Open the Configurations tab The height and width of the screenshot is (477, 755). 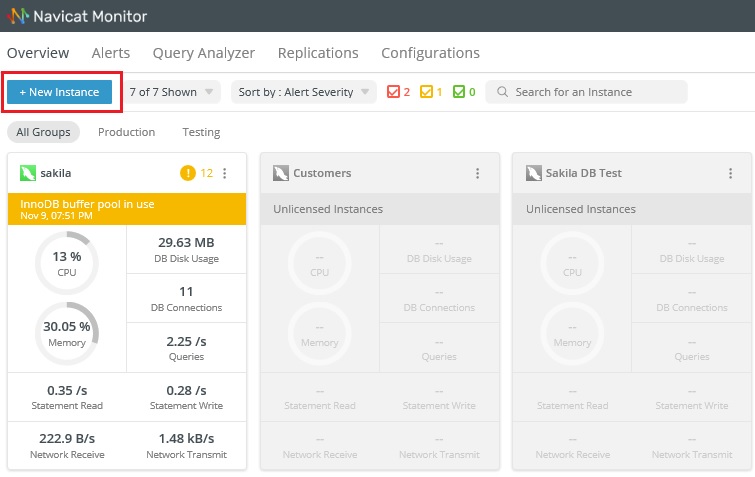[430, 53]
